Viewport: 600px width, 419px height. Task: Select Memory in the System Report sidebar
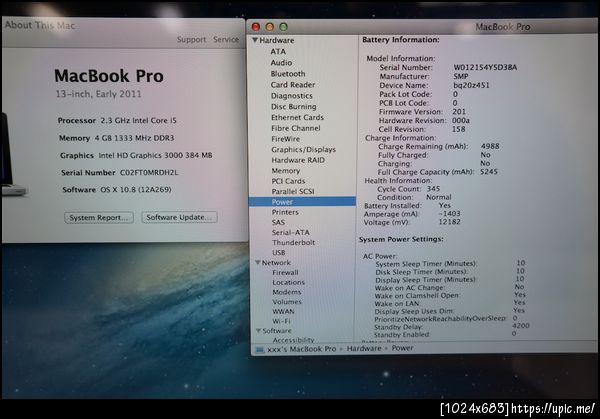(285, 170)
